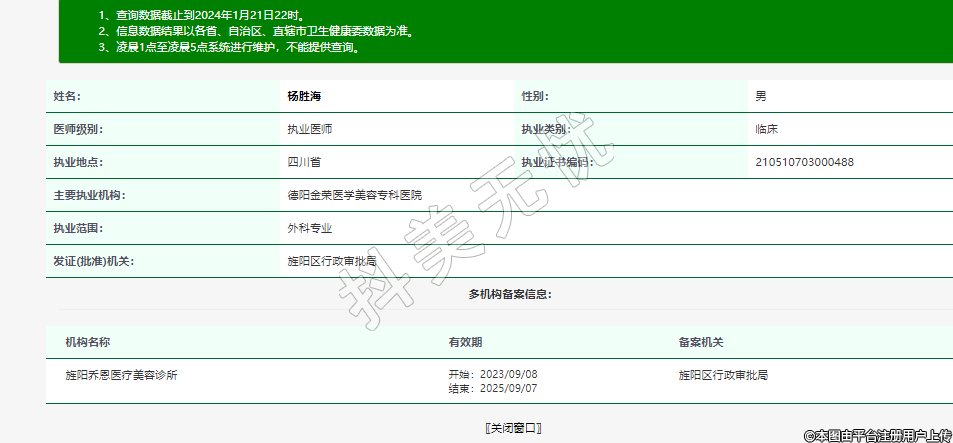Viewport: 953px width, 443px height.
Task: Click the 备案机关 column header
Action: coord(700,342)
